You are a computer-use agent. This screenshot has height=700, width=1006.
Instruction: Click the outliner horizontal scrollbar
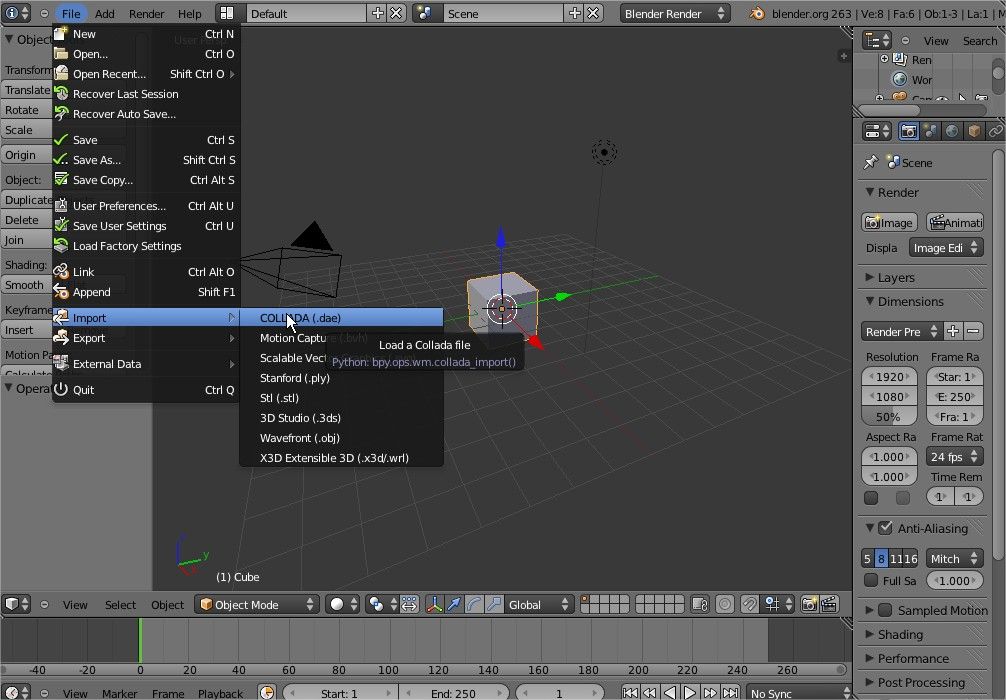point(889,110)
